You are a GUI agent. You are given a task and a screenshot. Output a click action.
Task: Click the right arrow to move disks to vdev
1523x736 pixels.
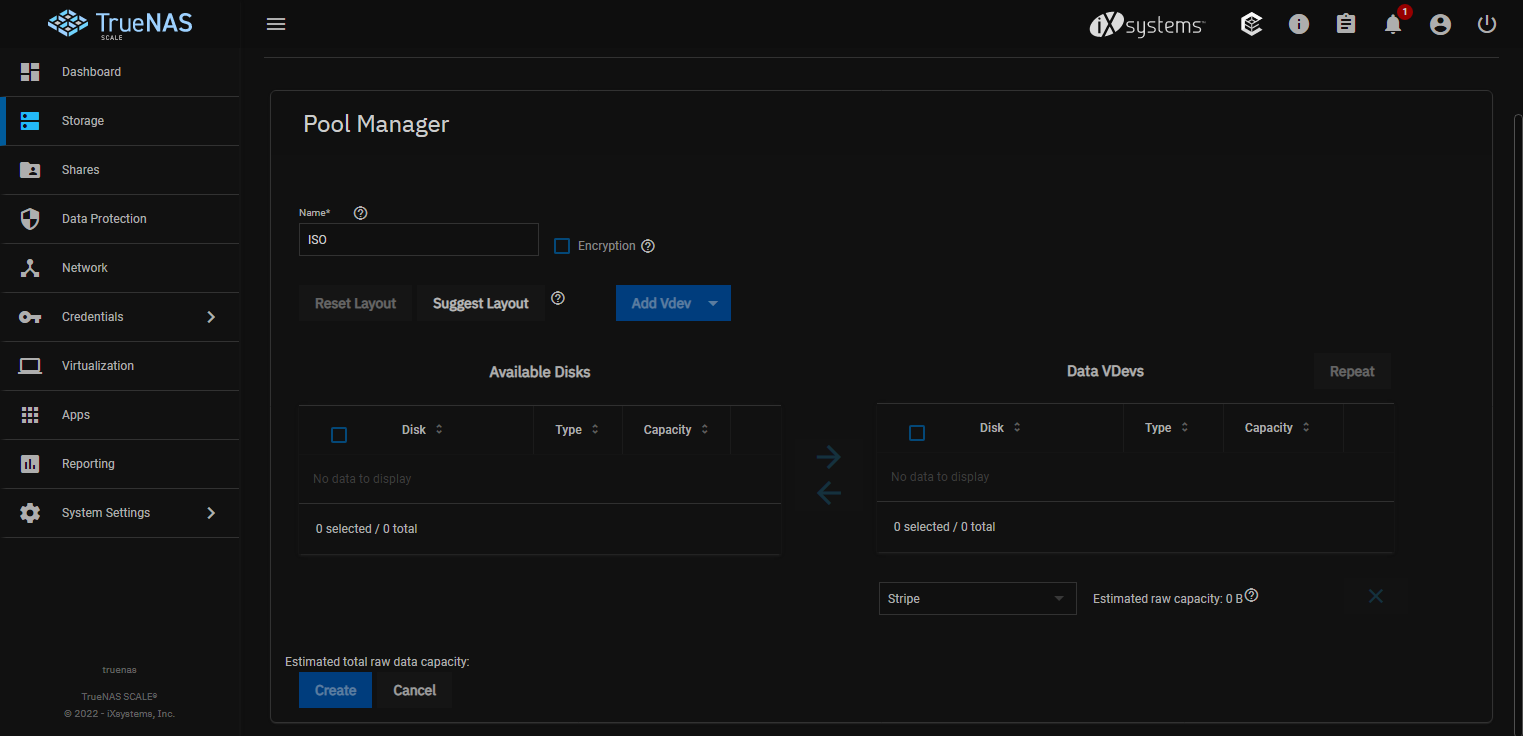tap(828, 457)
